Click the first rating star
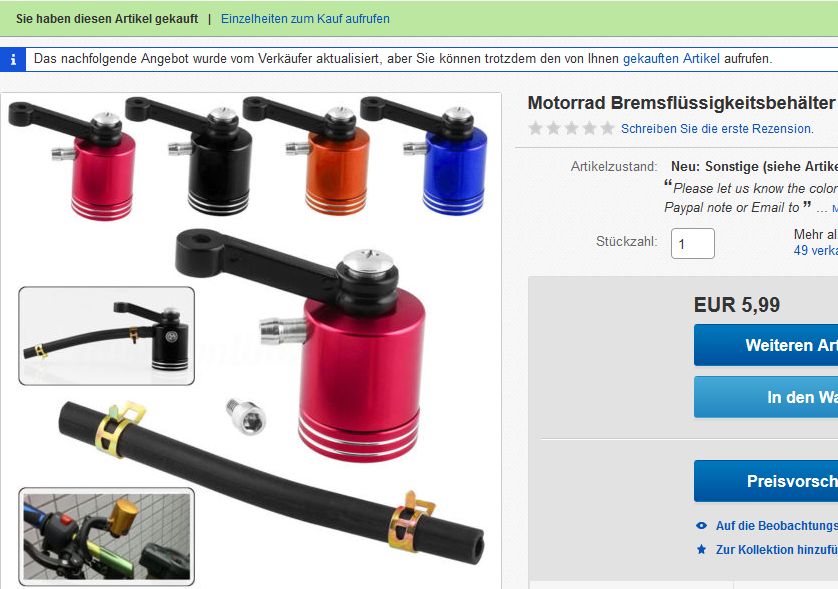Image resolution: width=838 pixels, height=589 pixels. 535,128
